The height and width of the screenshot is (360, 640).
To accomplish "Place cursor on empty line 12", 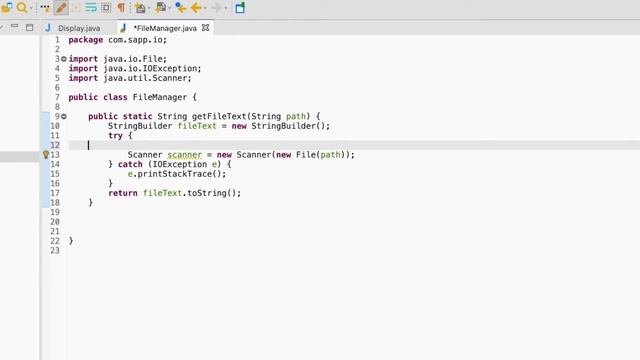I will (354, 145).
